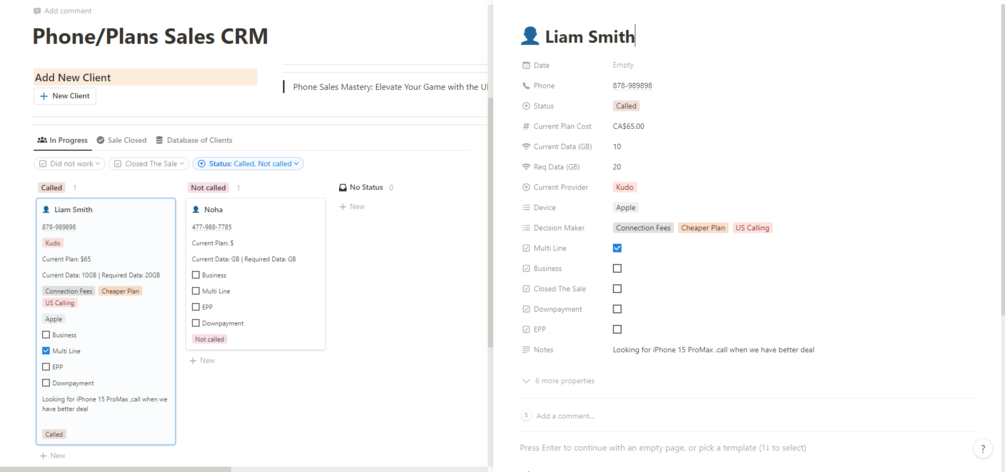Click the Add comment speech bubble icon

tap(37, 11)
